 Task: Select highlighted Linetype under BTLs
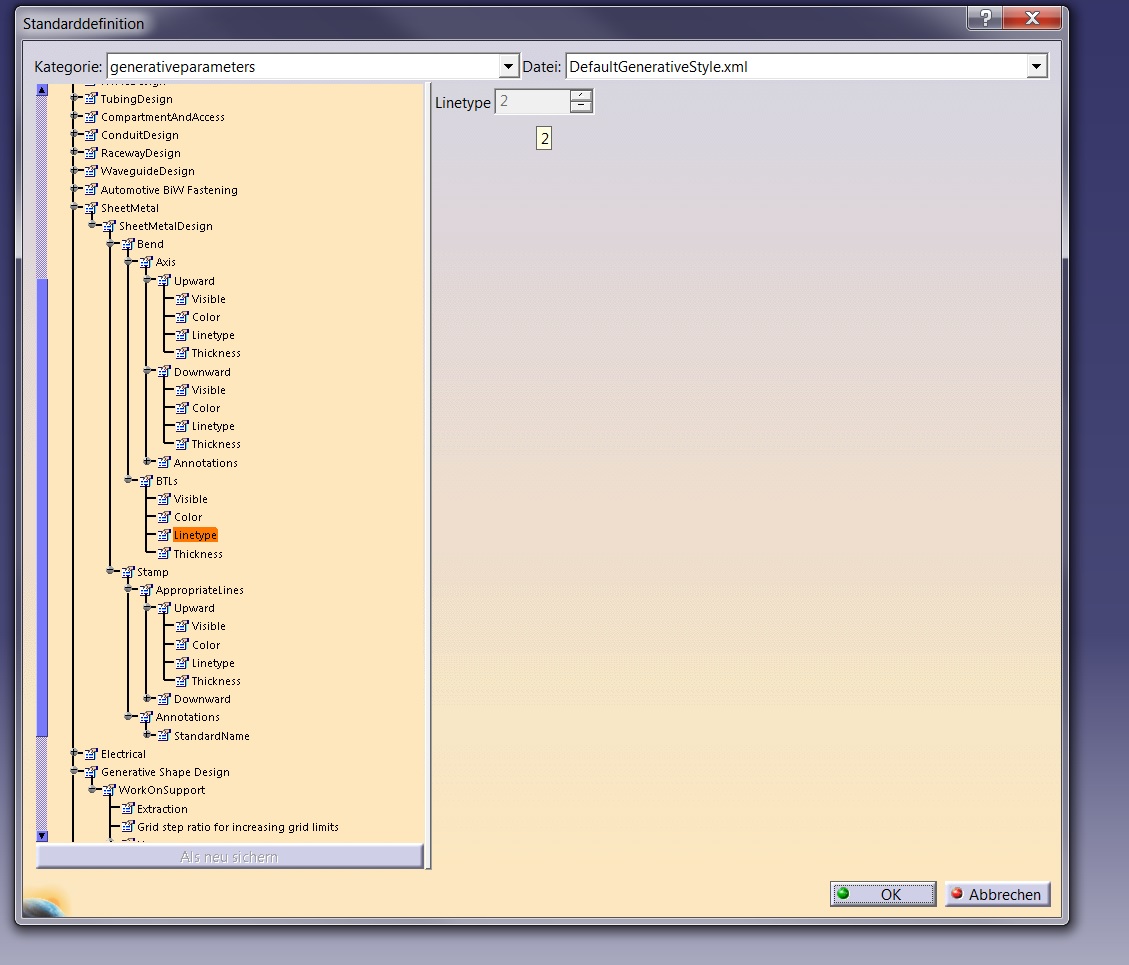[195, 535]
